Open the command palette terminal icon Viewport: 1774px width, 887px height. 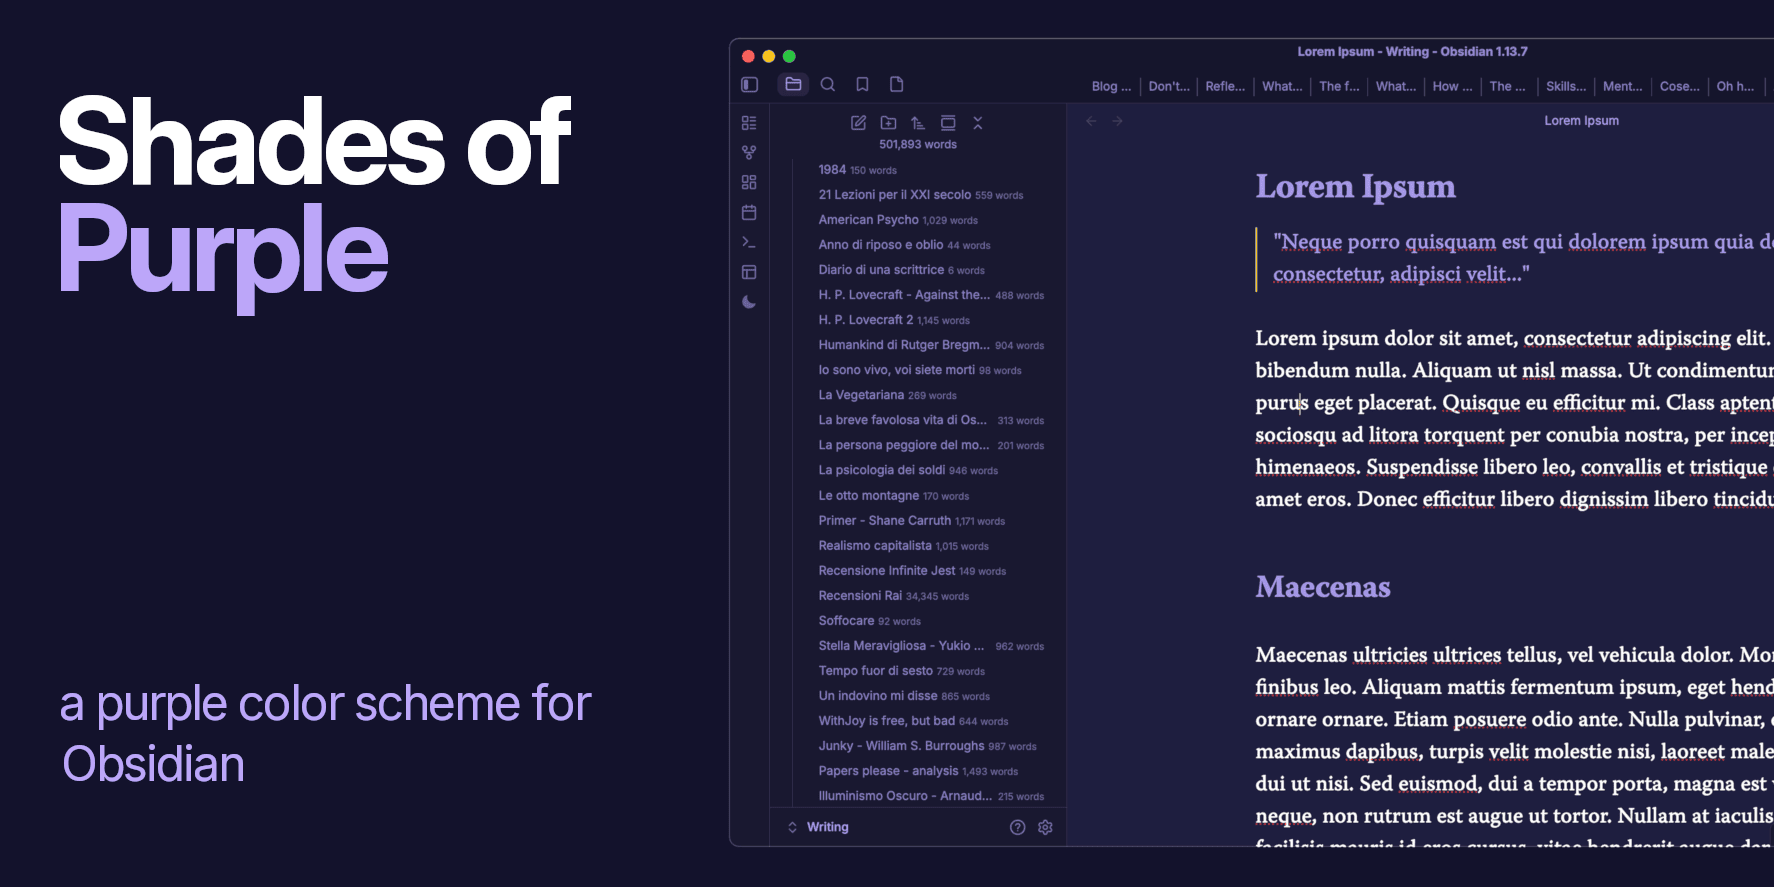point(749,243)
